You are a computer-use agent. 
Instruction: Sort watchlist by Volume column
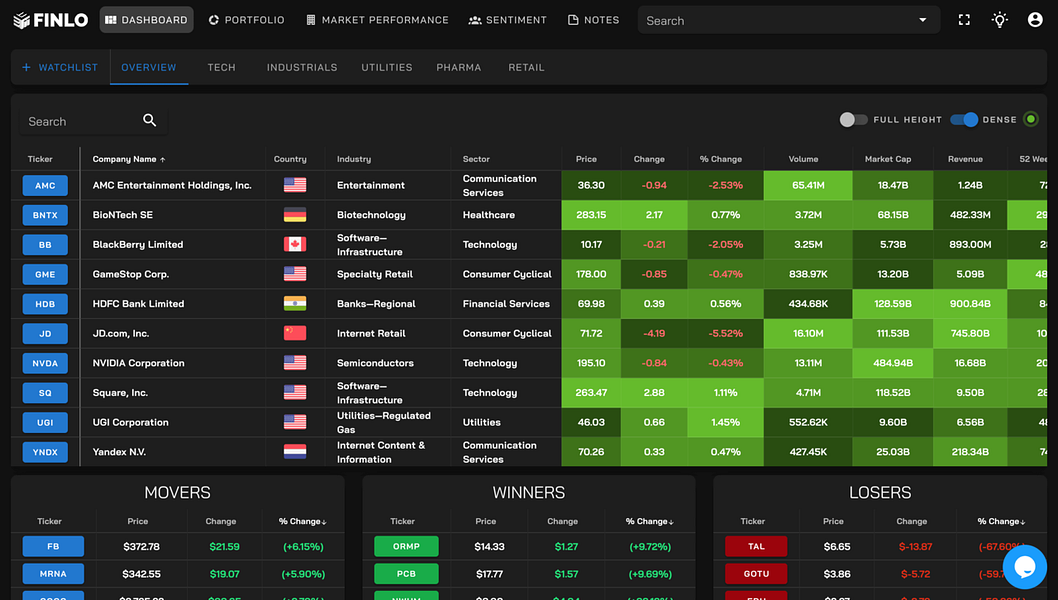click(803, 159)
